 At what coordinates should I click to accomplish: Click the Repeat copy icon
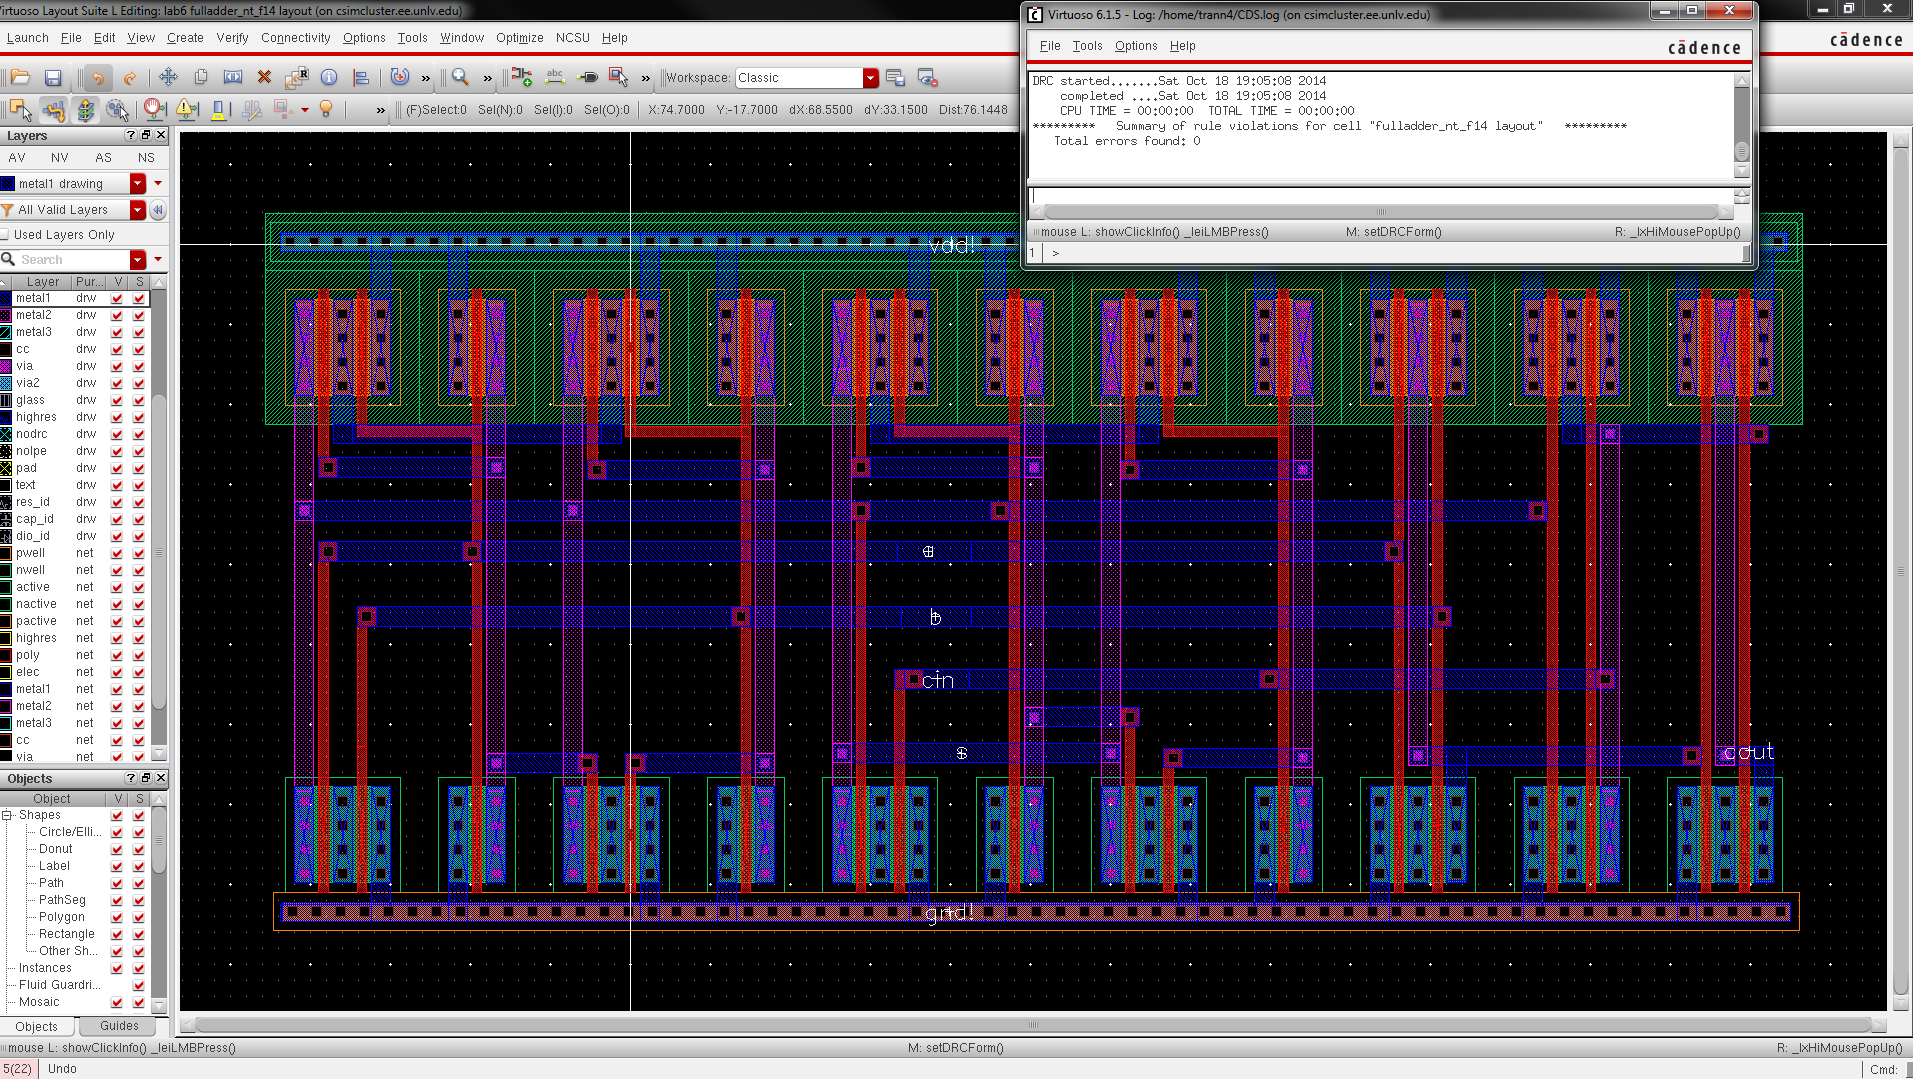[297, 77]
